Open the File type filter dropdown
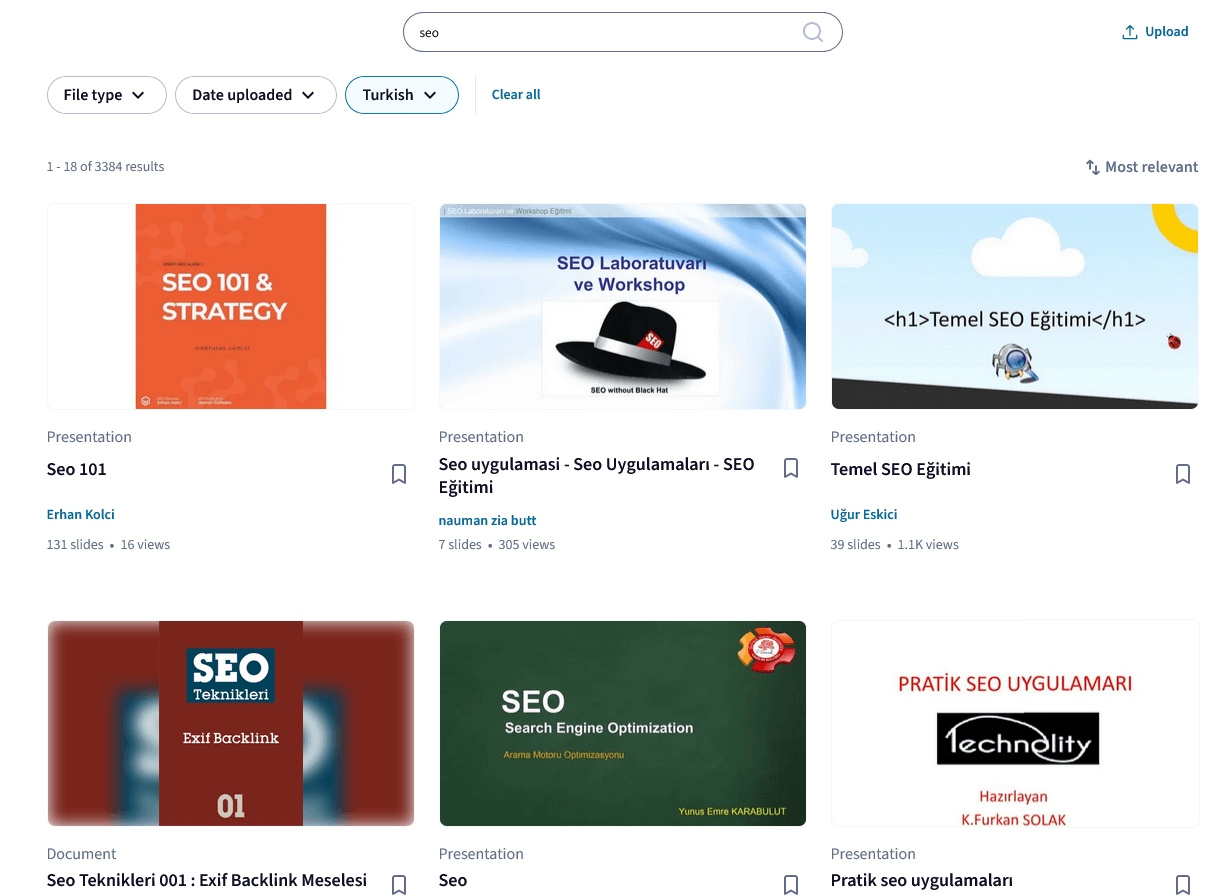Screen dimensions: 1210x896 [106, 95]
